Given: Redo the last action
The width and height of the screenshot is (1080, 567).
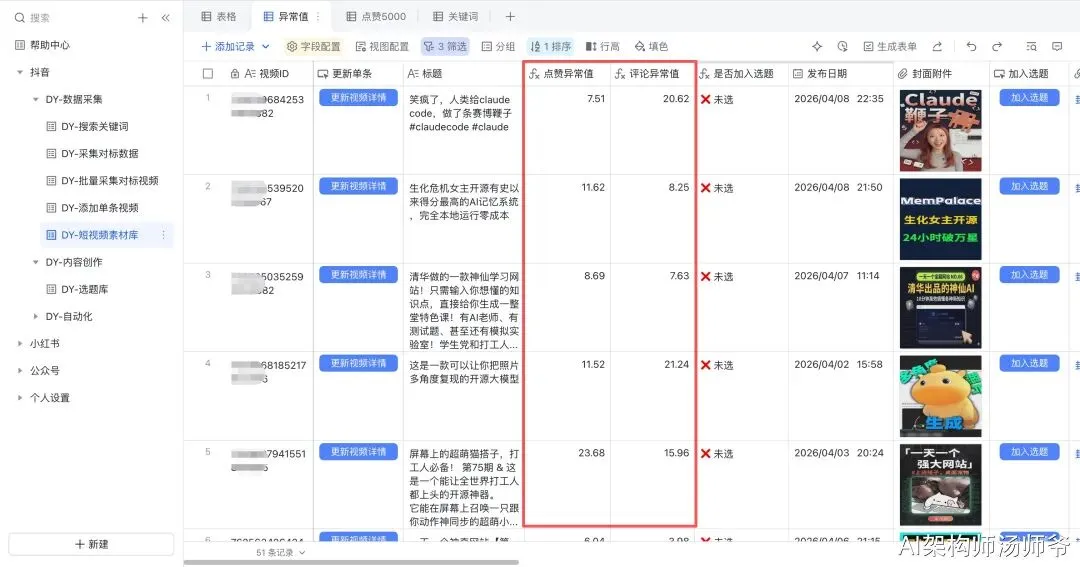Looking at the screenshot, I should click(997, 46).
